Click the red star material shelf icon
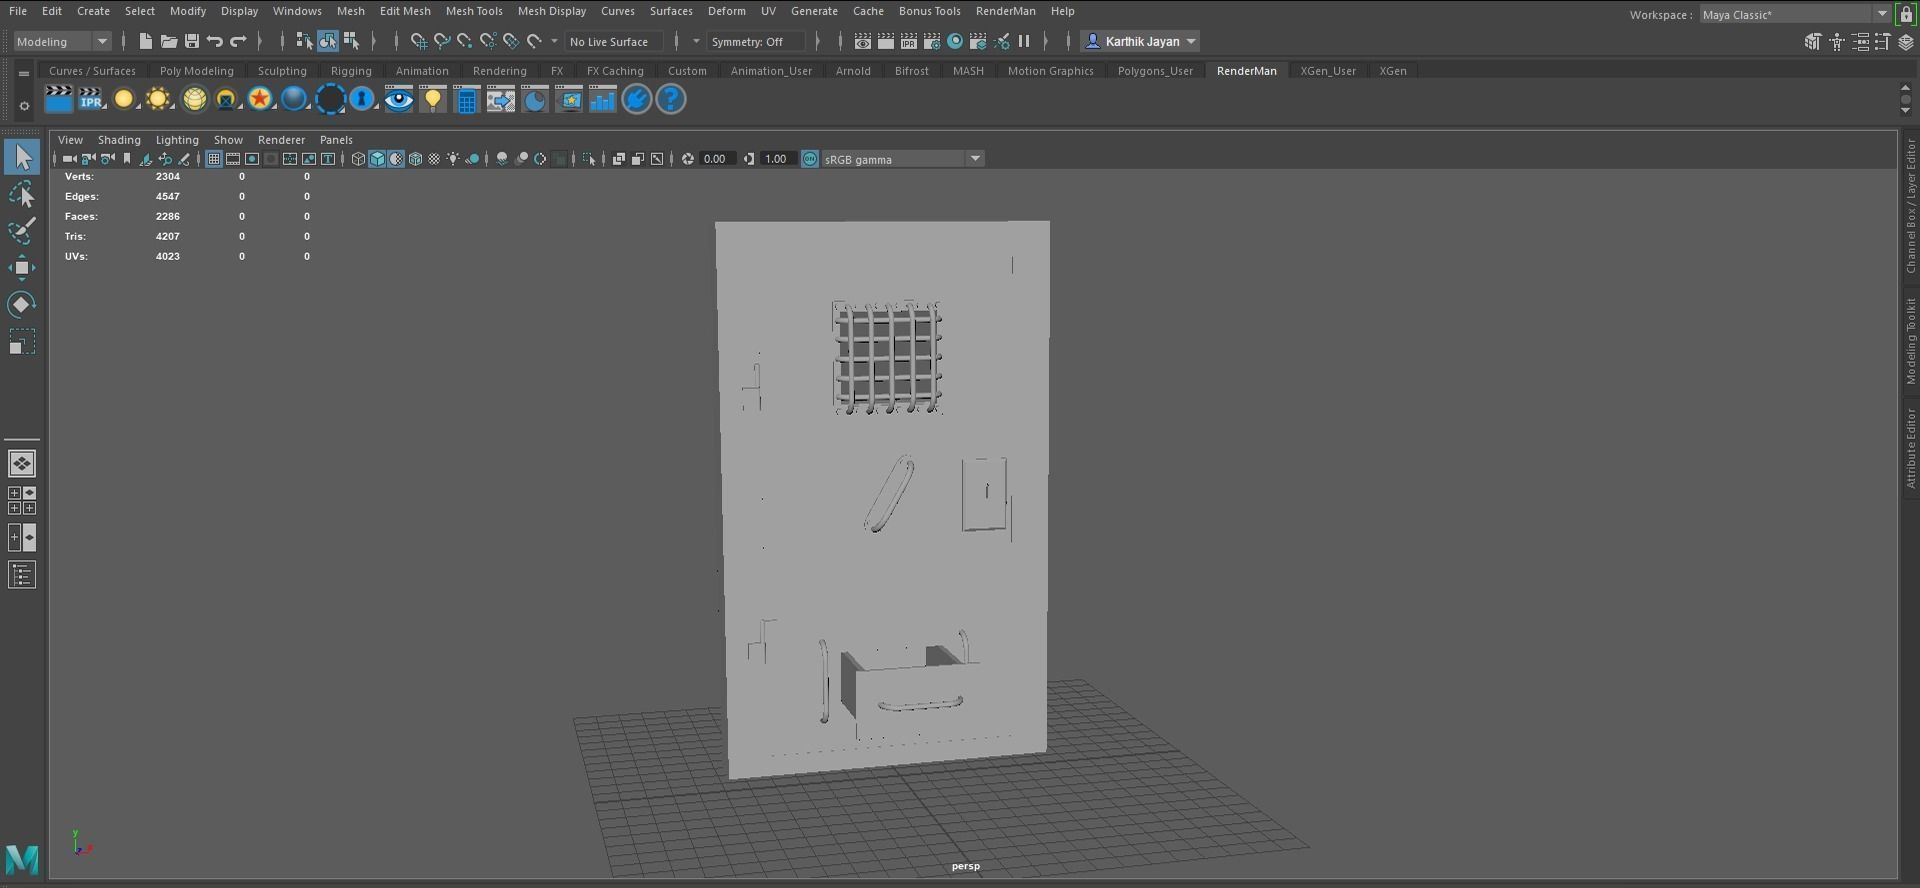 click(x=260, y=99)
